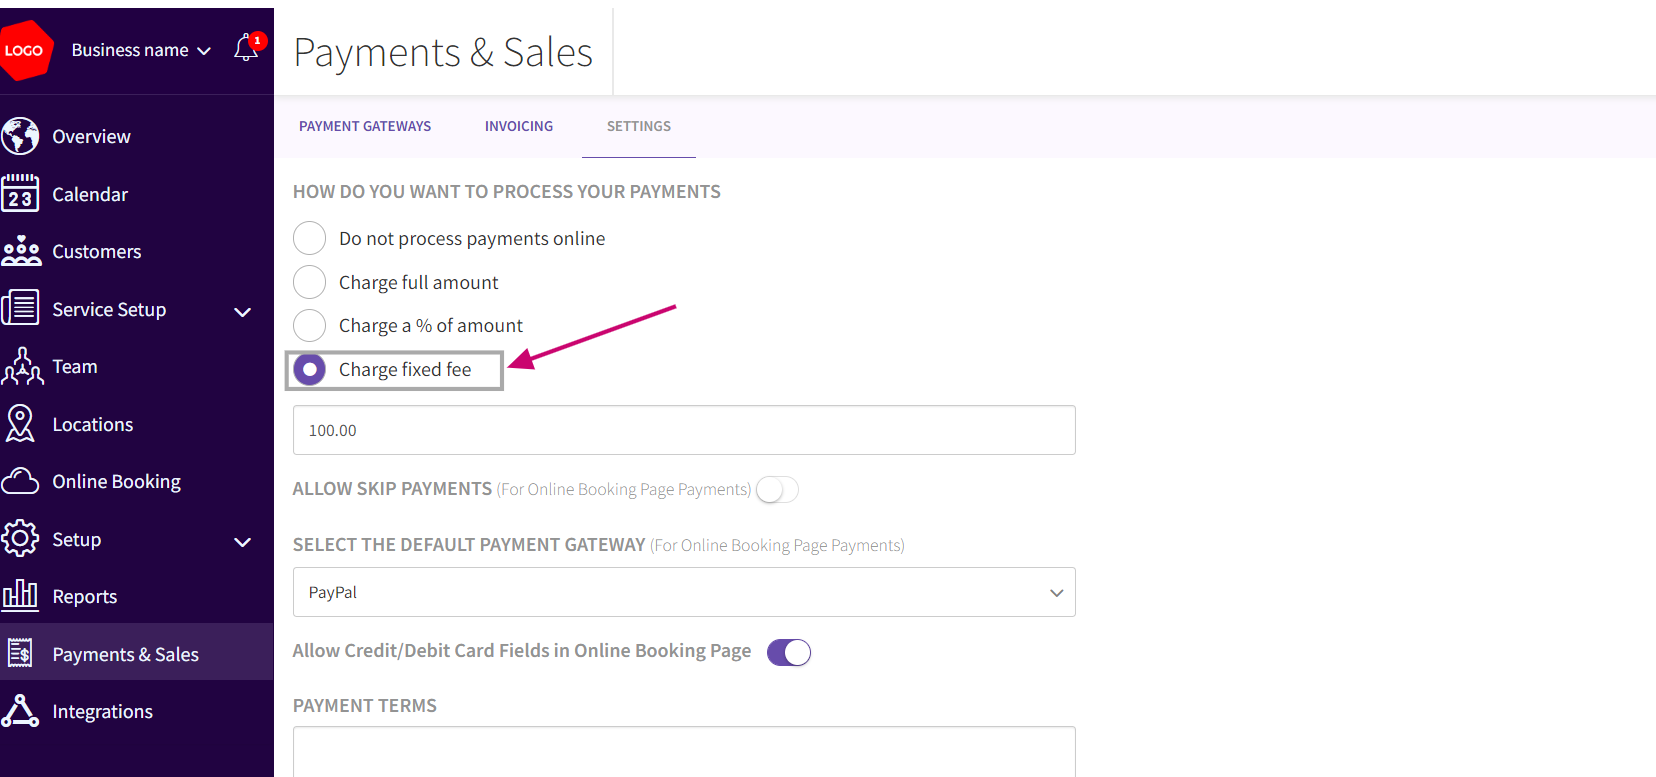Screen dimensions: 1656x777
Task: Click the fixed fee amount field
Action: click(684, 430)
